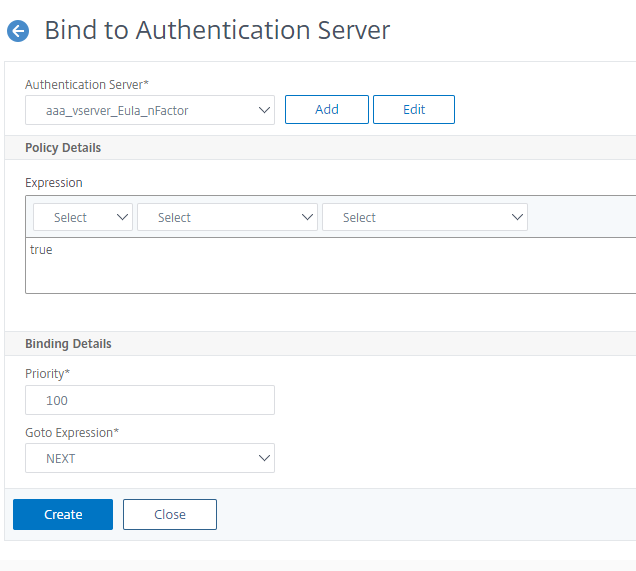Click the Priority label
This screenshot has width=636, height=571.
click(47, 374)
